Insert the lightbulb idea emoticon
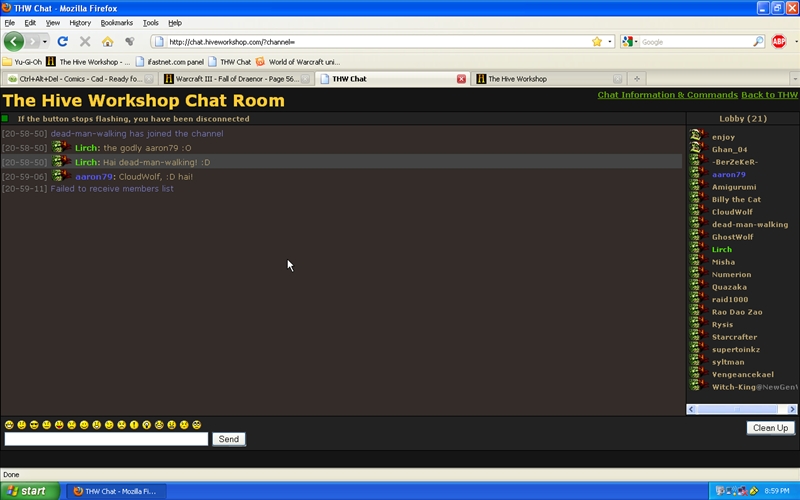 [146, 424]
